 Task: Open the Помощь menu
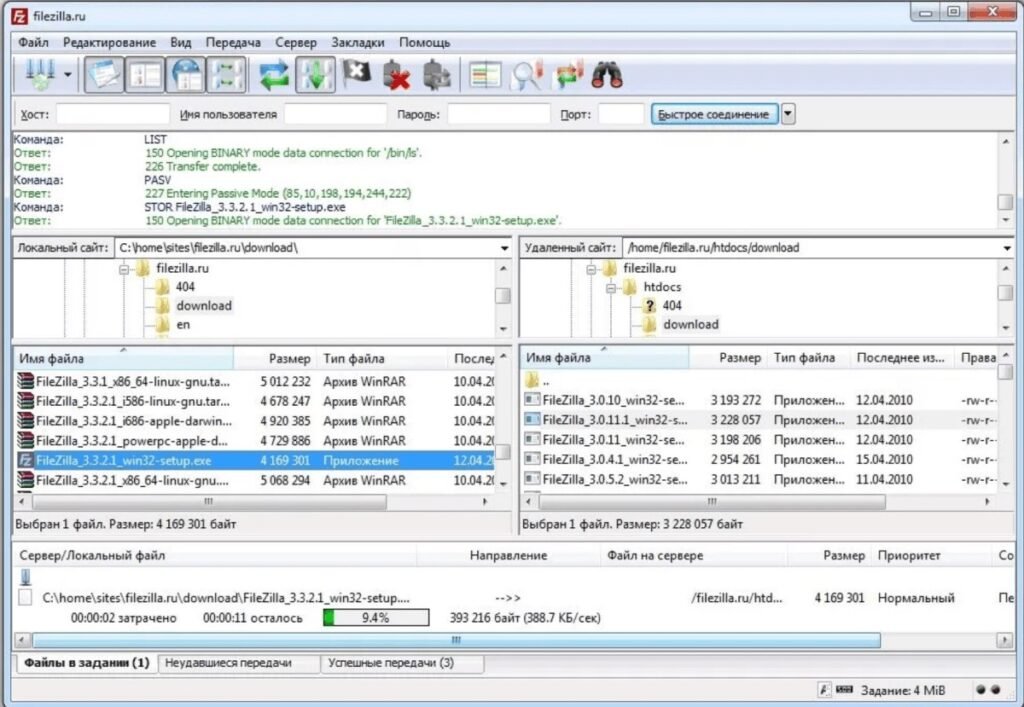[x=424, y=42]
